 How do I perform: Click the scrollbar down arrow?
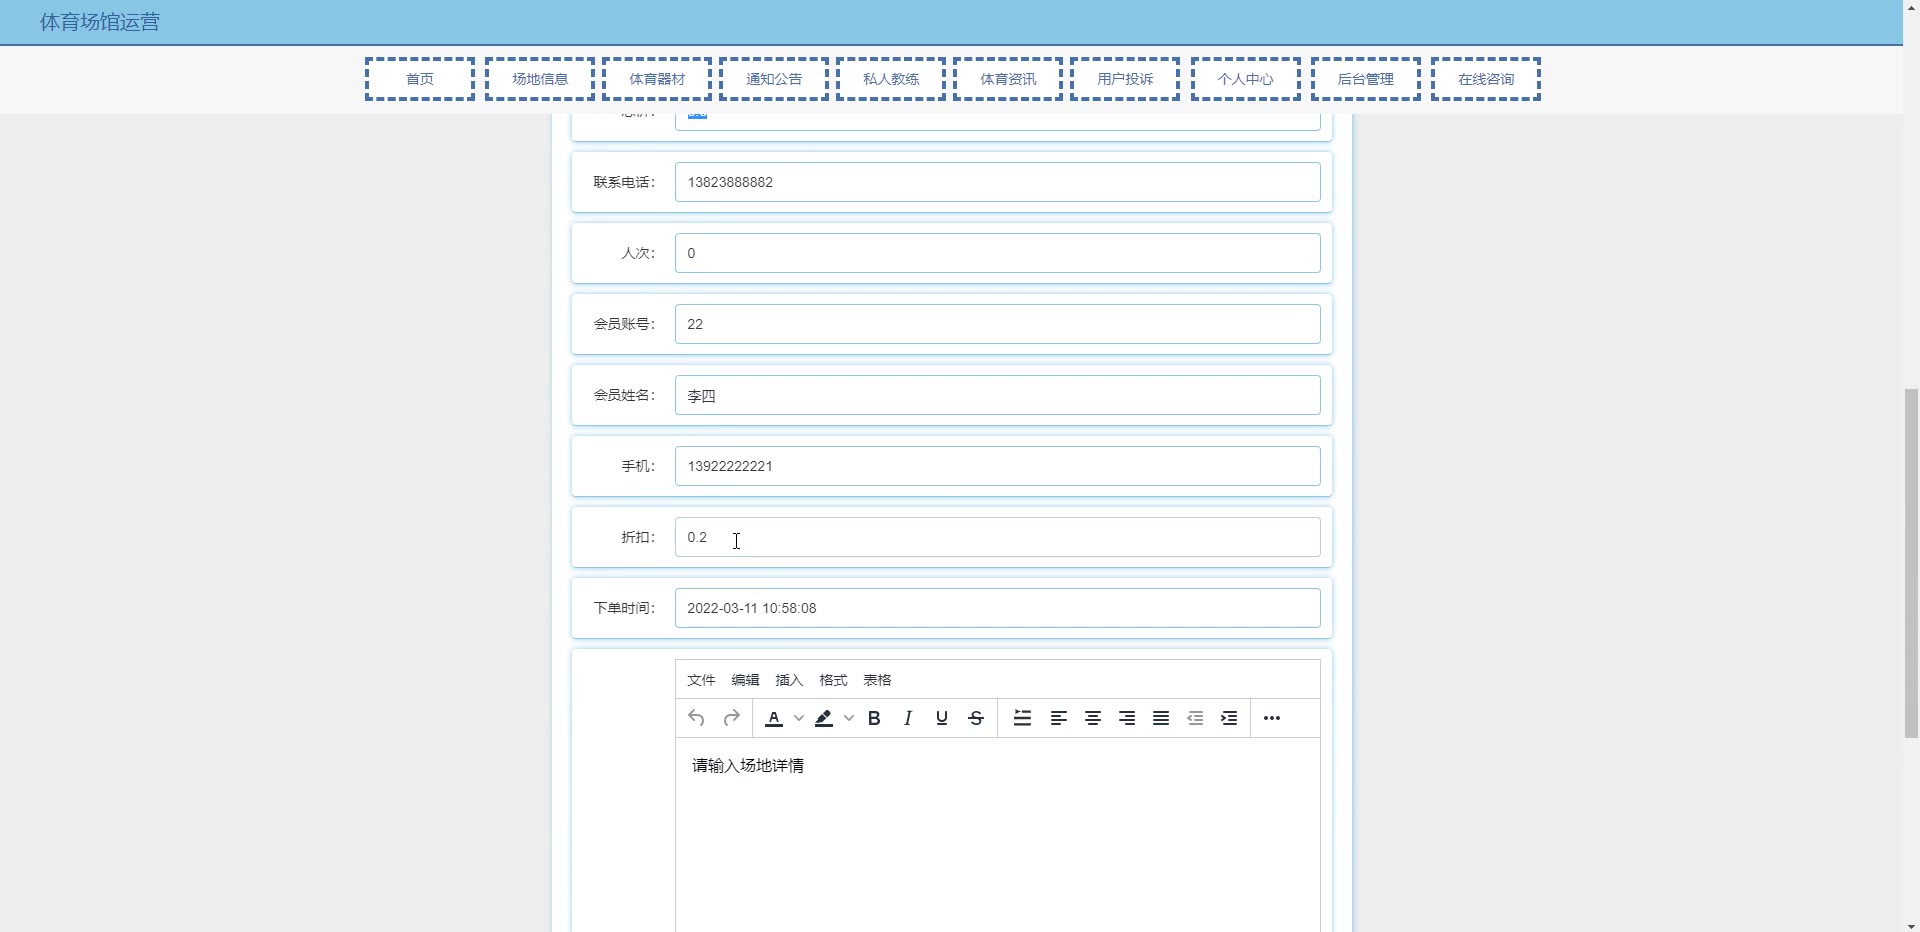(x=1911, y=924)
